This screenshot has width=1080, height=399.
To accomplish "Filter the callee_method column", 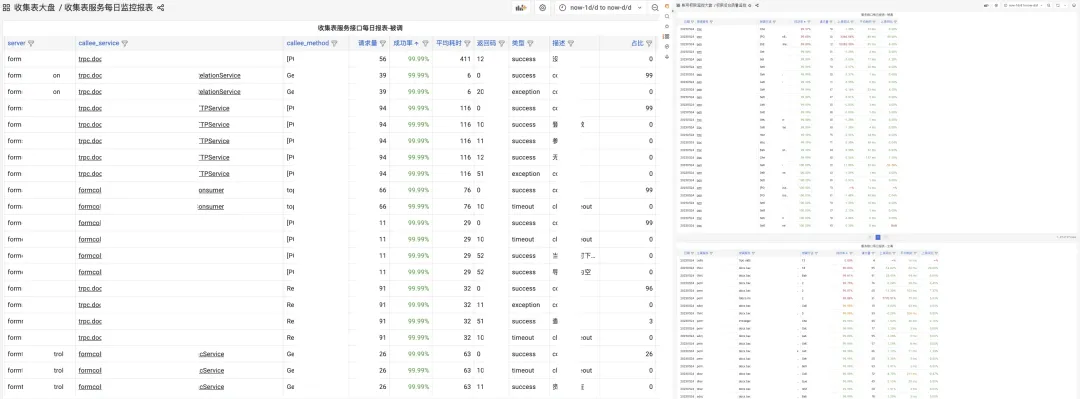I will pos(334,43).
